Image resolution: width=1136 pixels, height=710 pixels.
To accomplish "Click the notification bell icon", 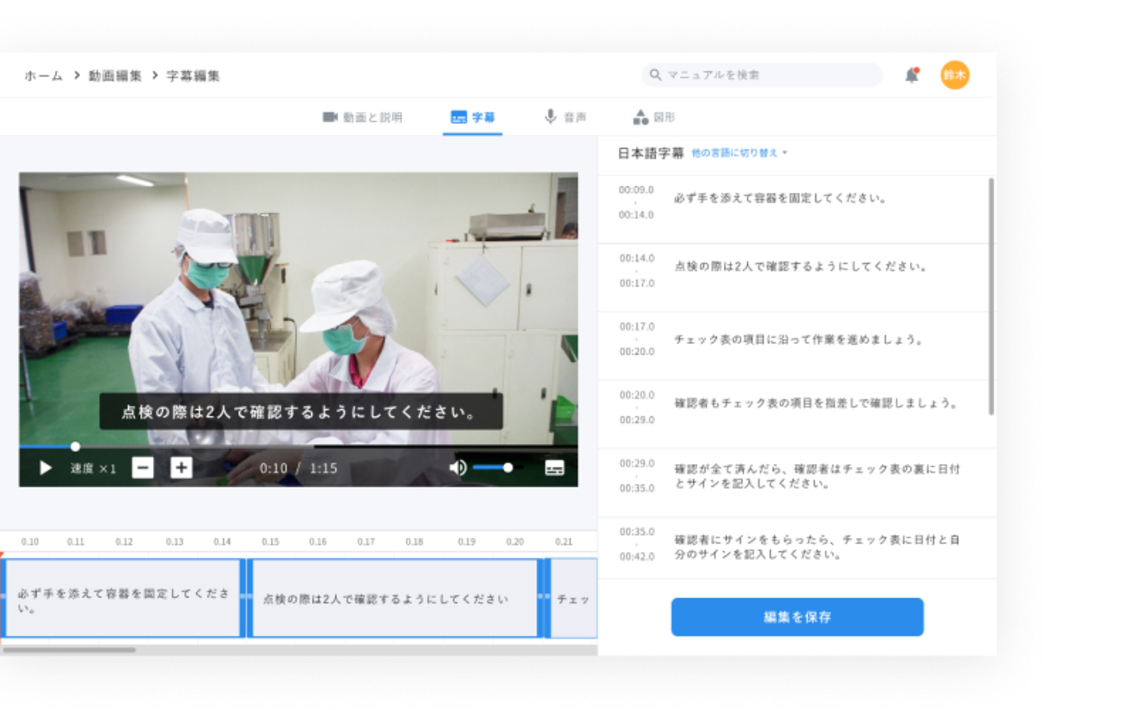I will pos(911,74).
